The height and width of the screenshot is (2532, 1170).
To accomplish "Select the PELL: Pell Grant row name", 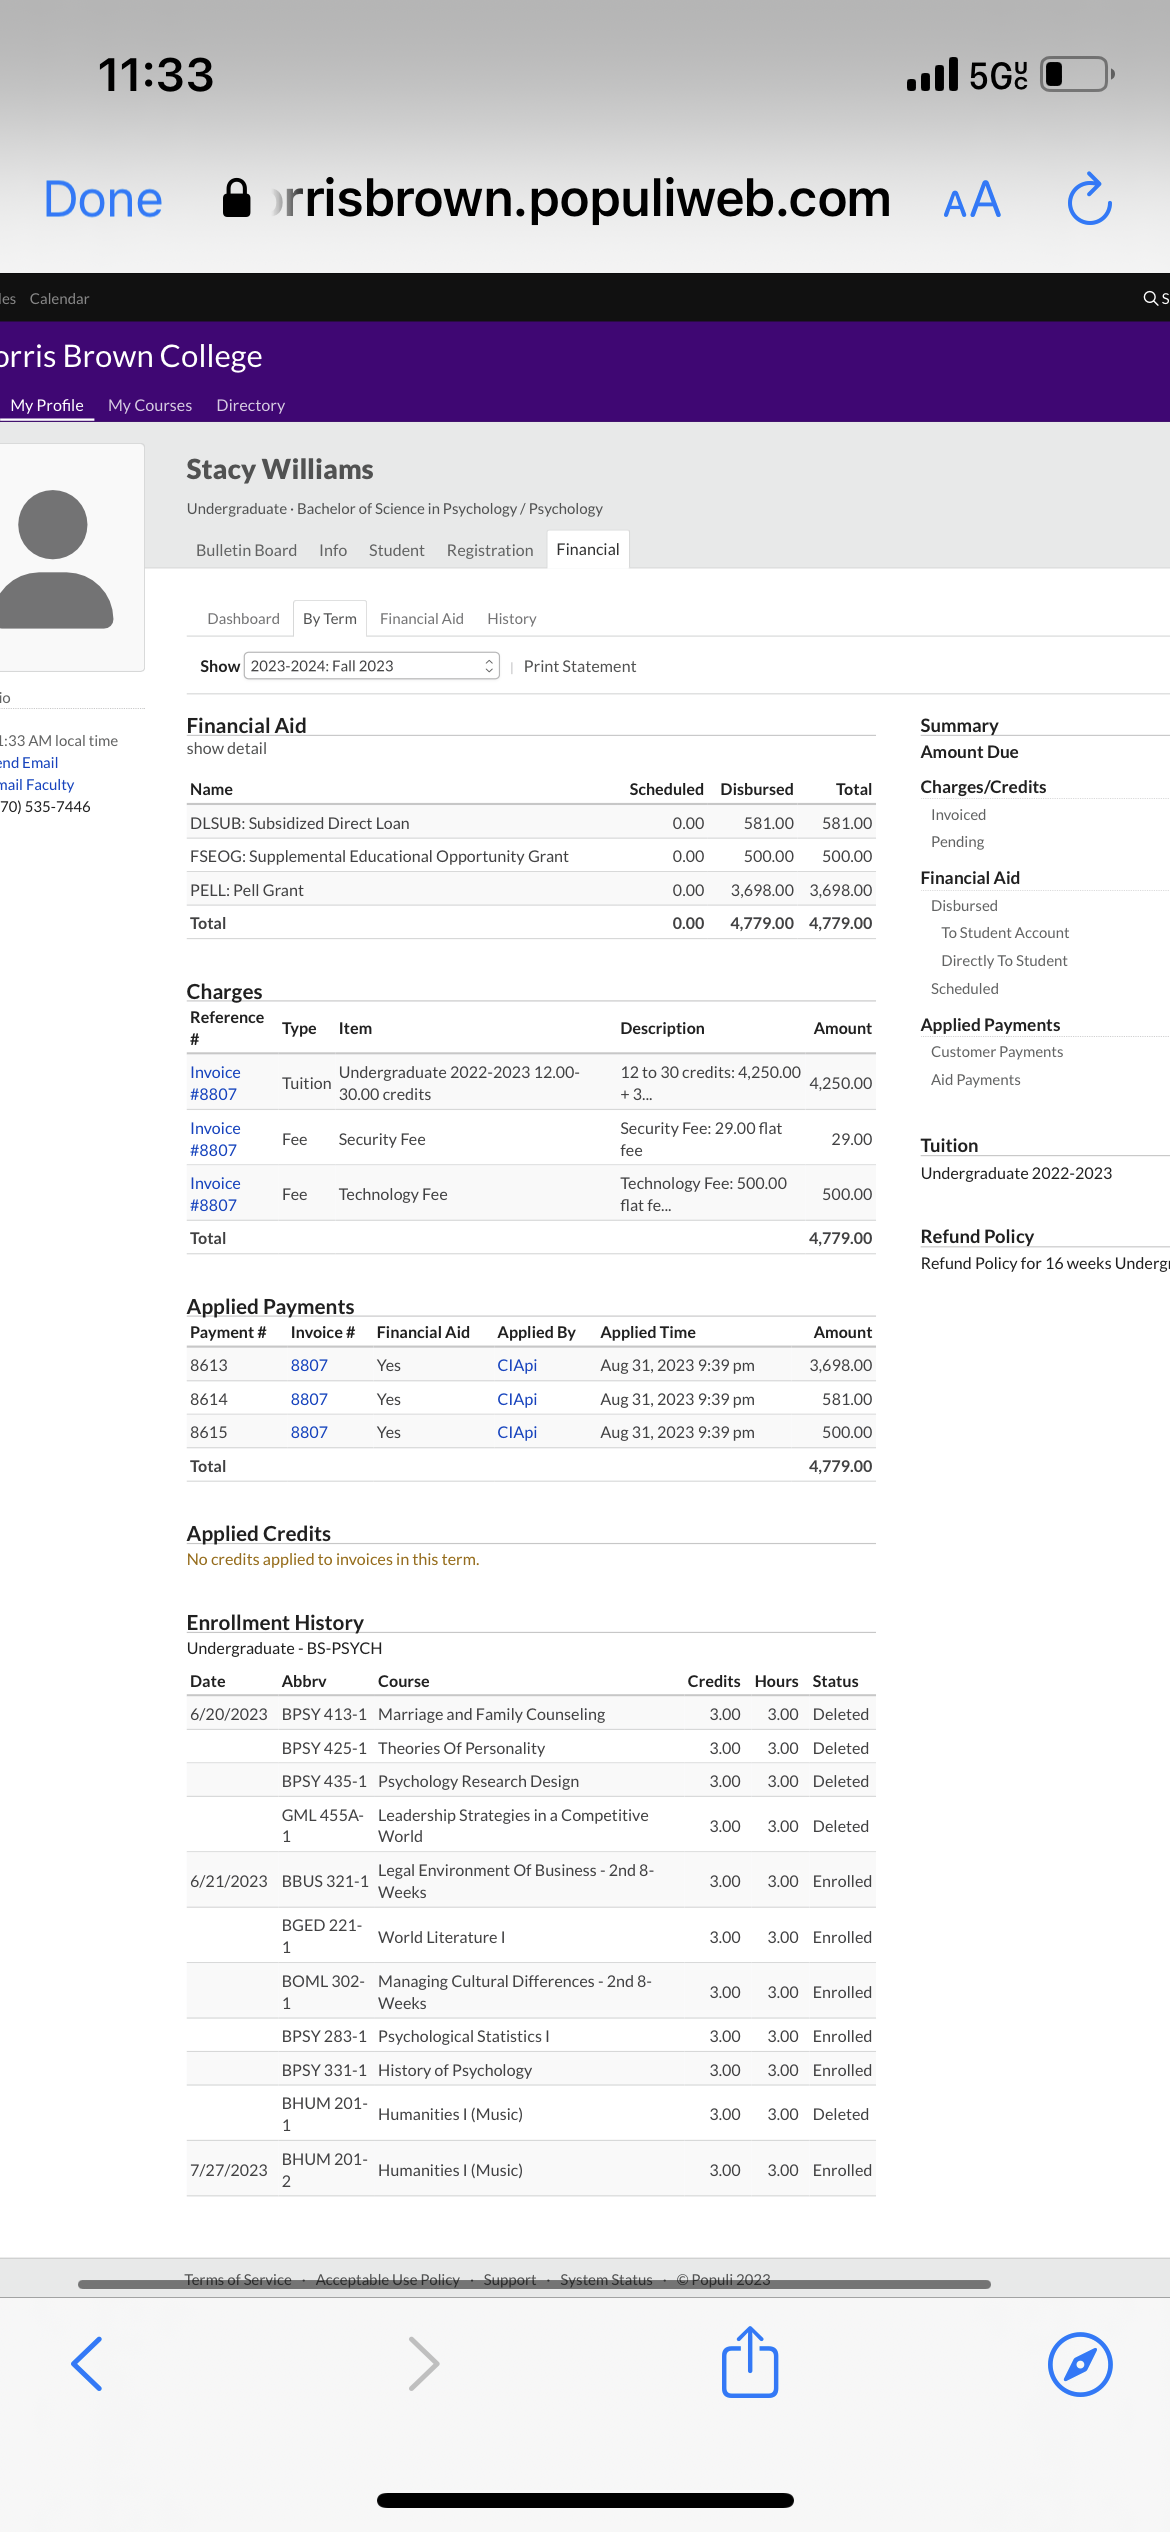I will click(247, 890).
